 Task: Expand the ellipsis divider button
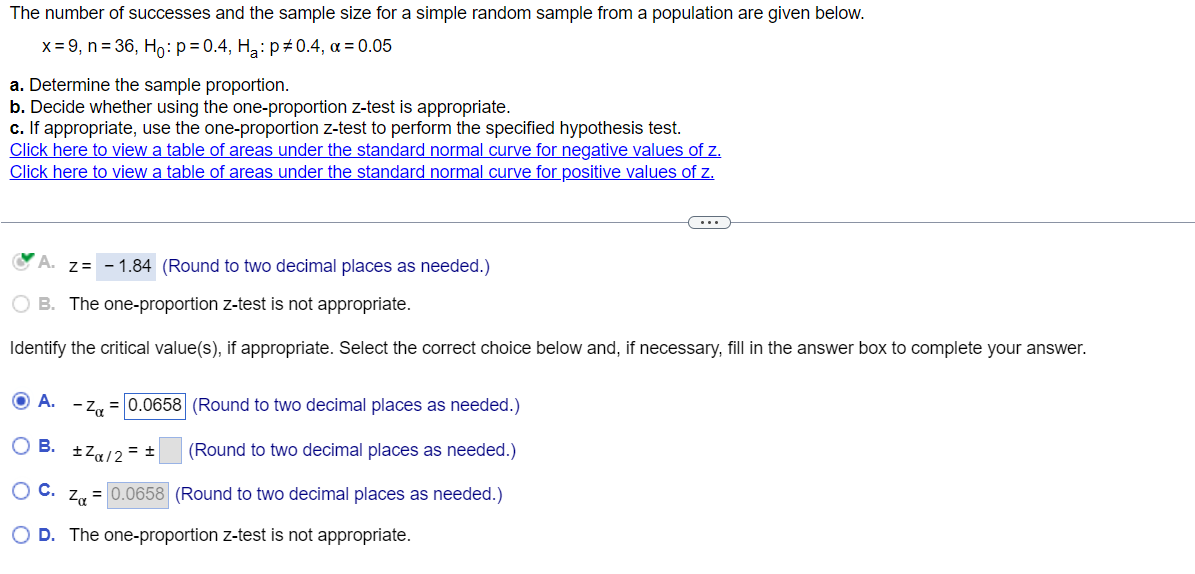pyautogui.click(x=708, y=223)
